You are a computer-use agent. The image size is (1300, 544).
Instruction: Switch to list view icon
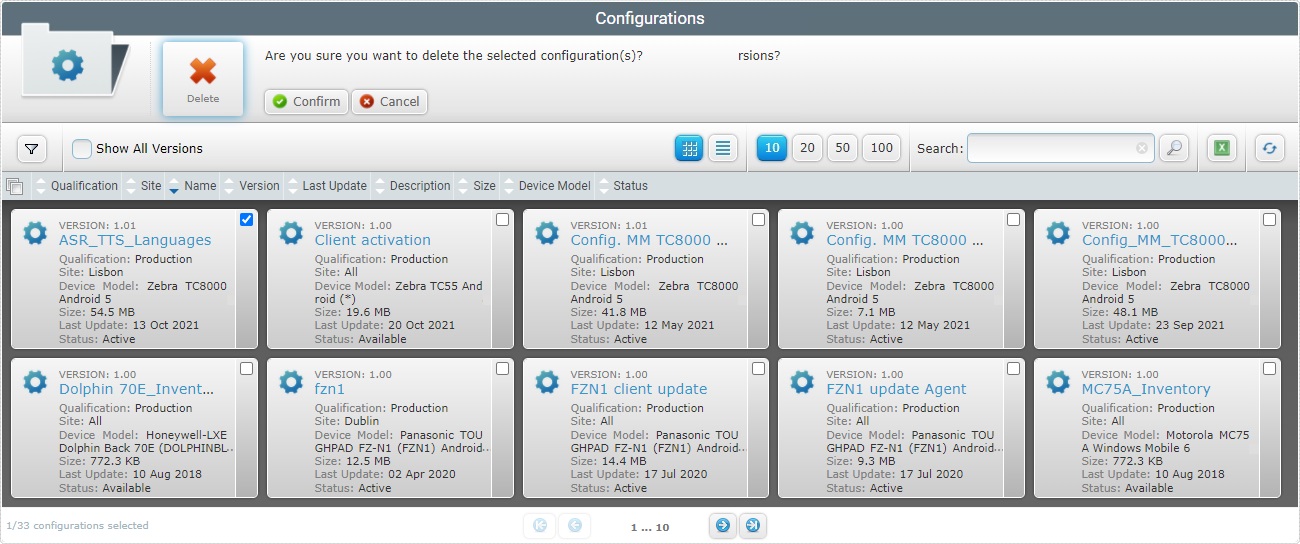pos(723,148)
